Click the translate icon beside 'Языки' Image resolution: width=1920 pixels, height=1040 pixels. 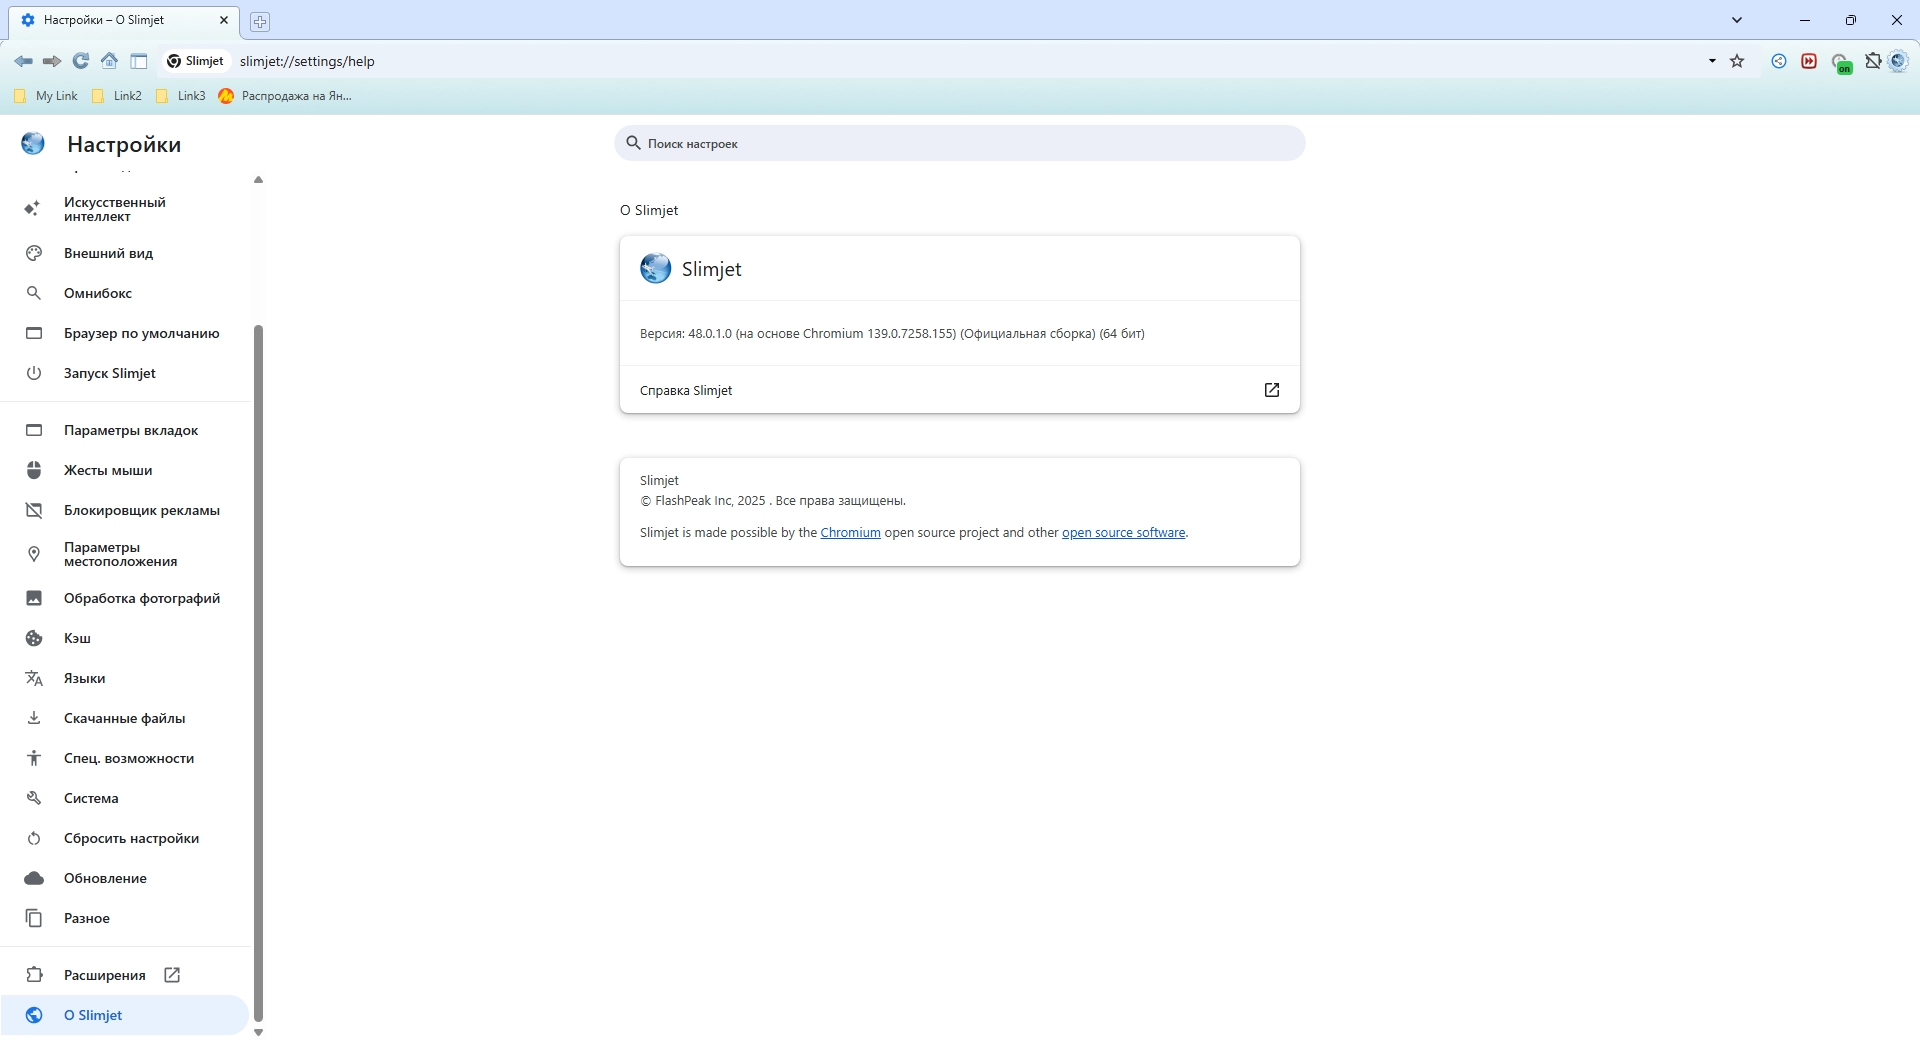pos(34,678)
